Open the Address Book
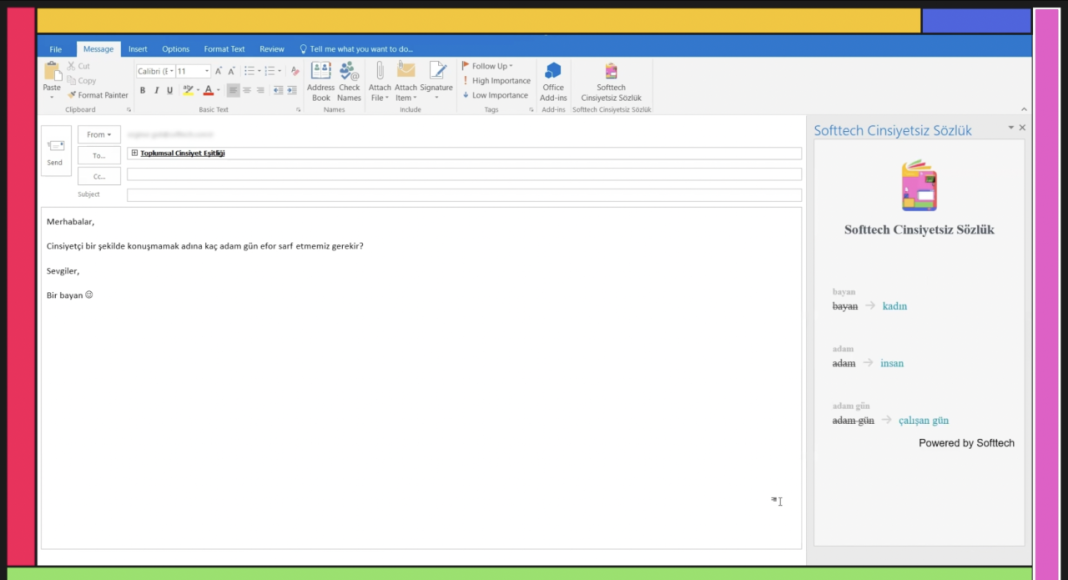Screen dimensions: 1068x580 [321, 82]
